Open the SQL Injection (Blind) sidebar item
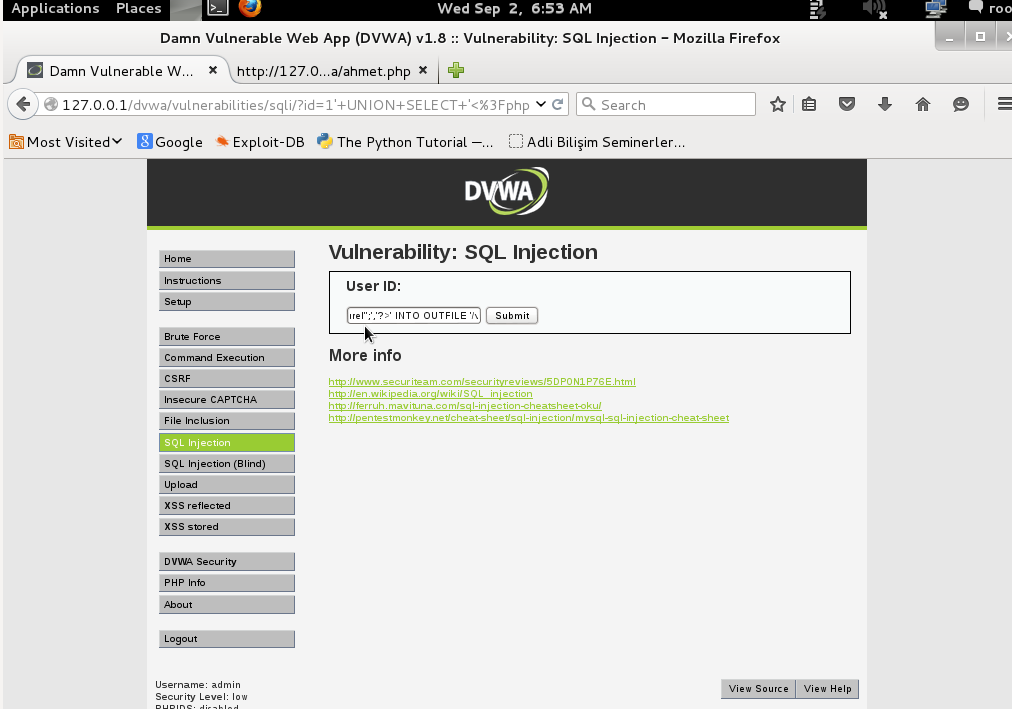Image resolution: width=1012 pixels, height=709 pixels. click(226, 464)
